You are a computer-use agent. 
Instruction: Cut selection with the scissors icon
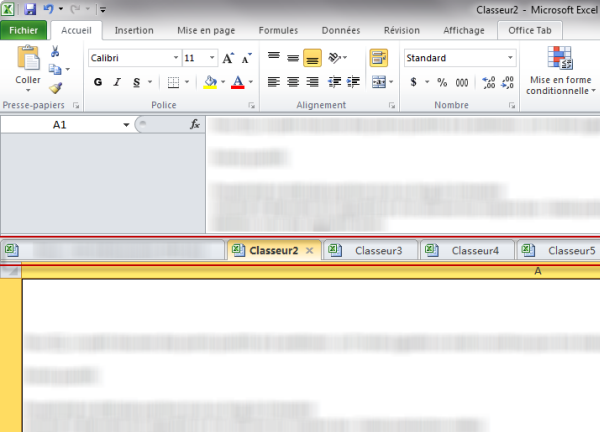tap(55, 51)
